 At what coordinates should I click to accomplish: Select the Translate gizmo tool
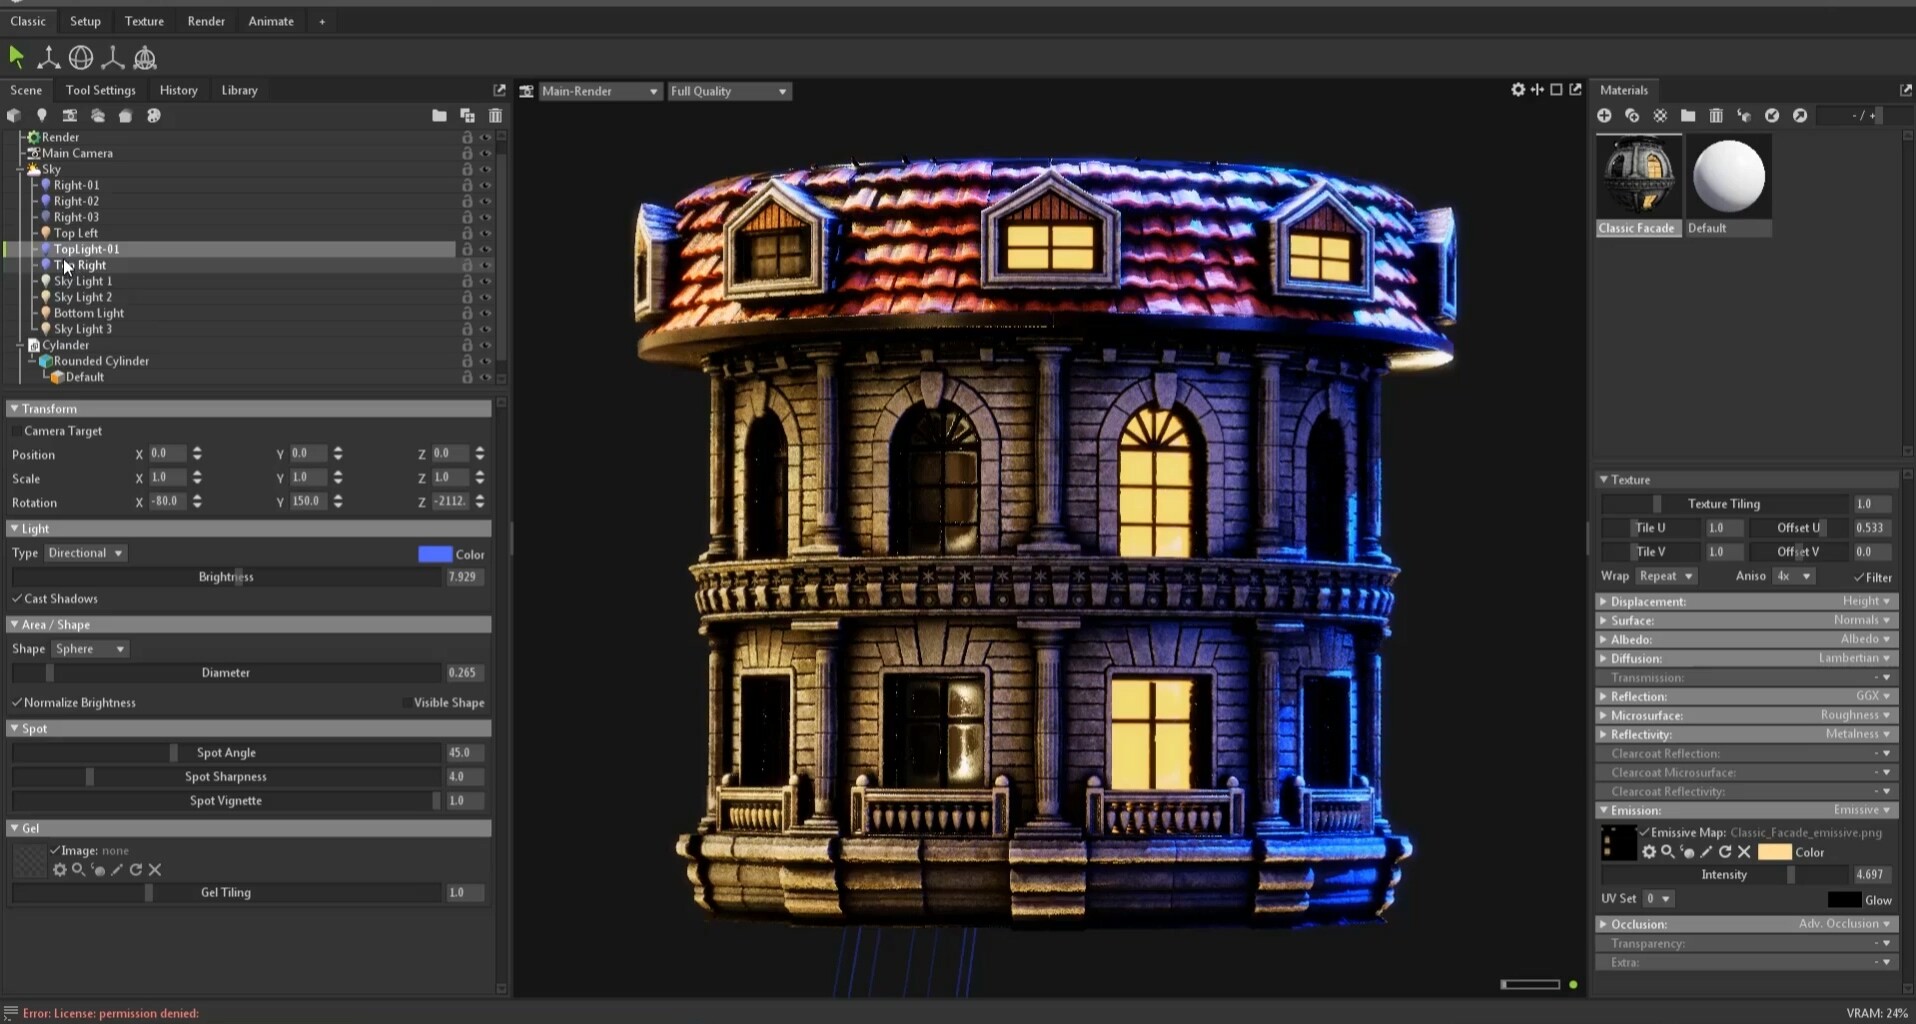tap(48, 58)
